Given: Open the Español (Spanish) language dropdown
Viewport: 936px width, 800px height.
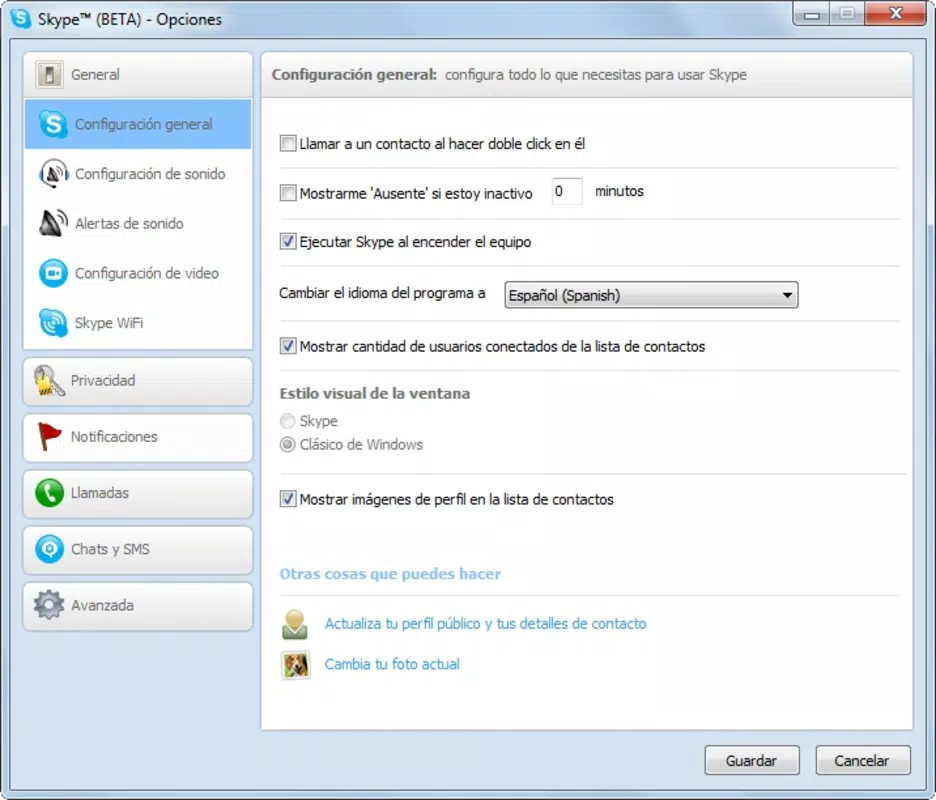Looking at the screenshot, I should pyautogui.click(x=651, y=295).
